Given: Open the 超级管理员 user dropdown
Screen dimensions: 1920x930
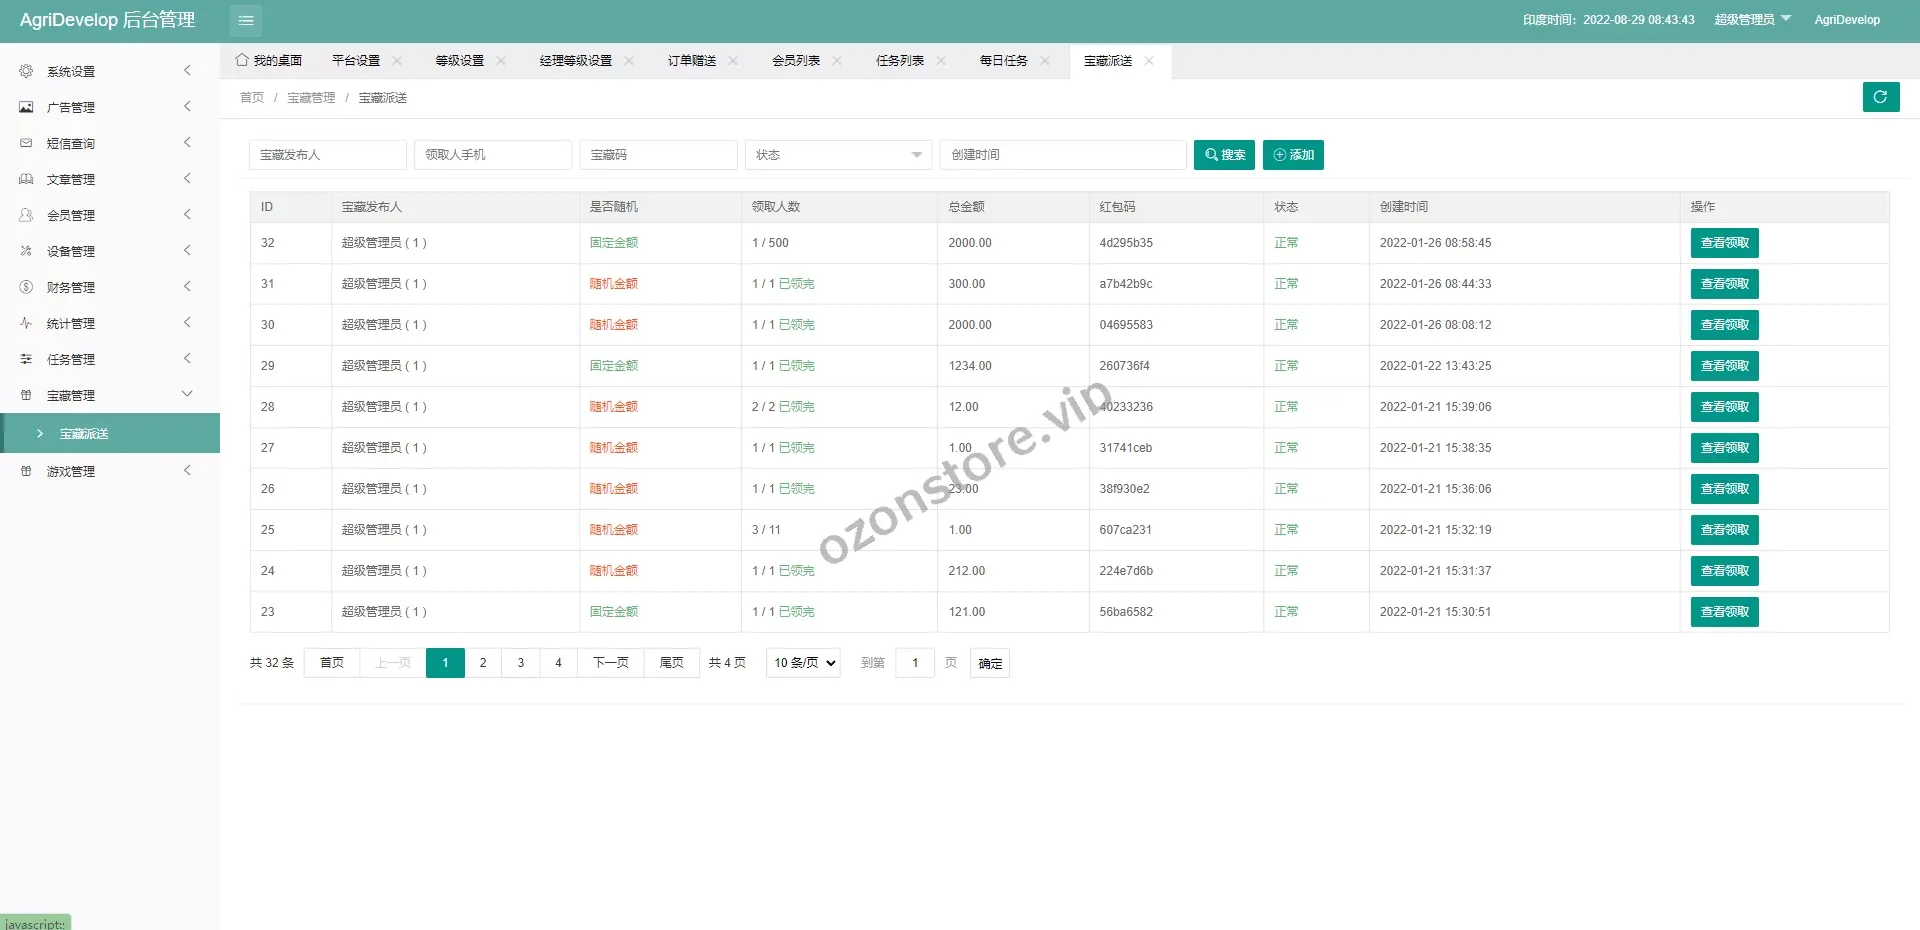Looking at the screenshot, I should point(1752,19).
